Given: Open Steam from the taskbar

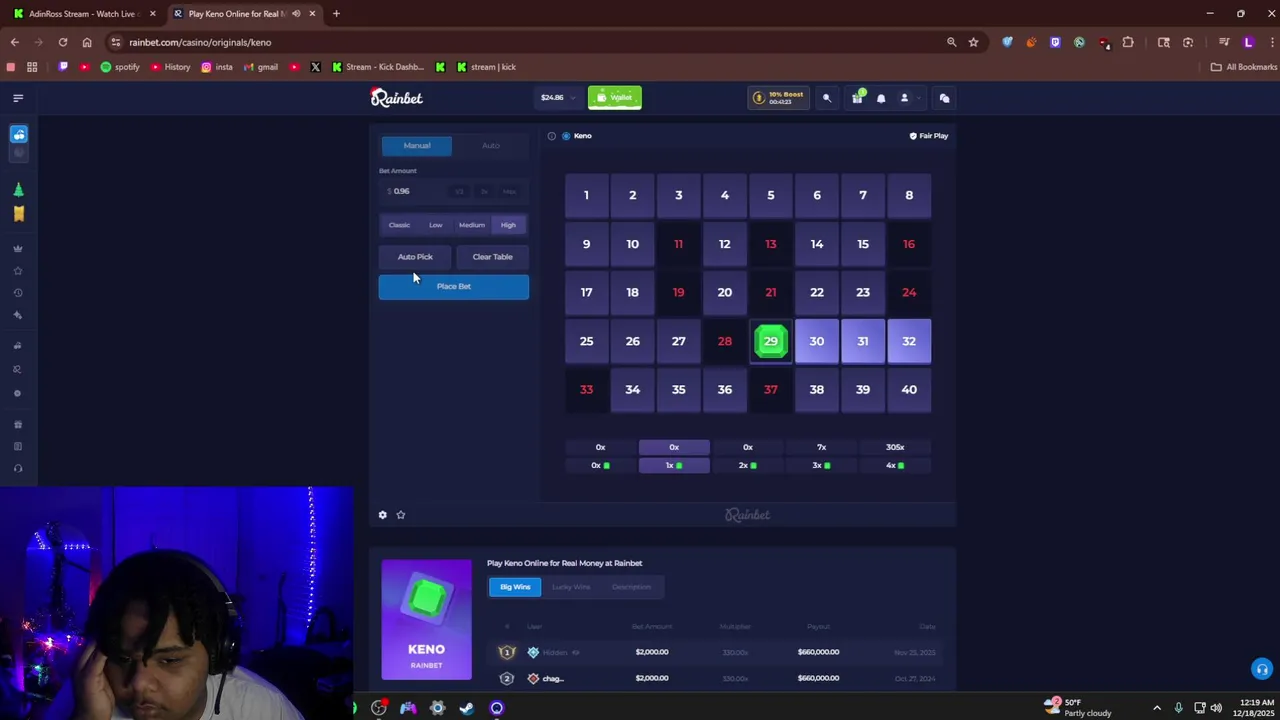Looking at the screenshot, I should [x=466, y=708].
